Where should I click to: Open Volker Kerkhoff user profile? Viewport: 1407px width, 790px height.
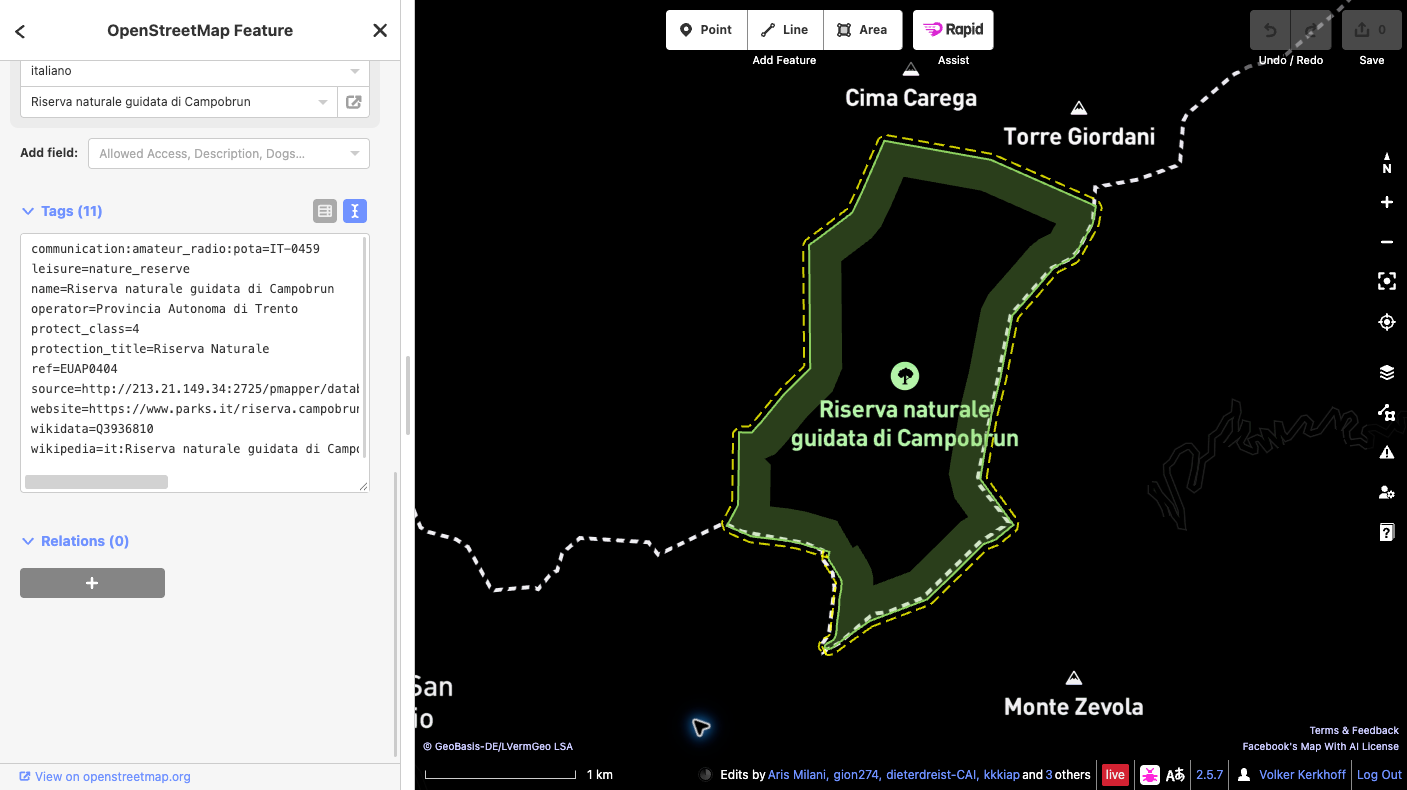tap(1302, 775)
